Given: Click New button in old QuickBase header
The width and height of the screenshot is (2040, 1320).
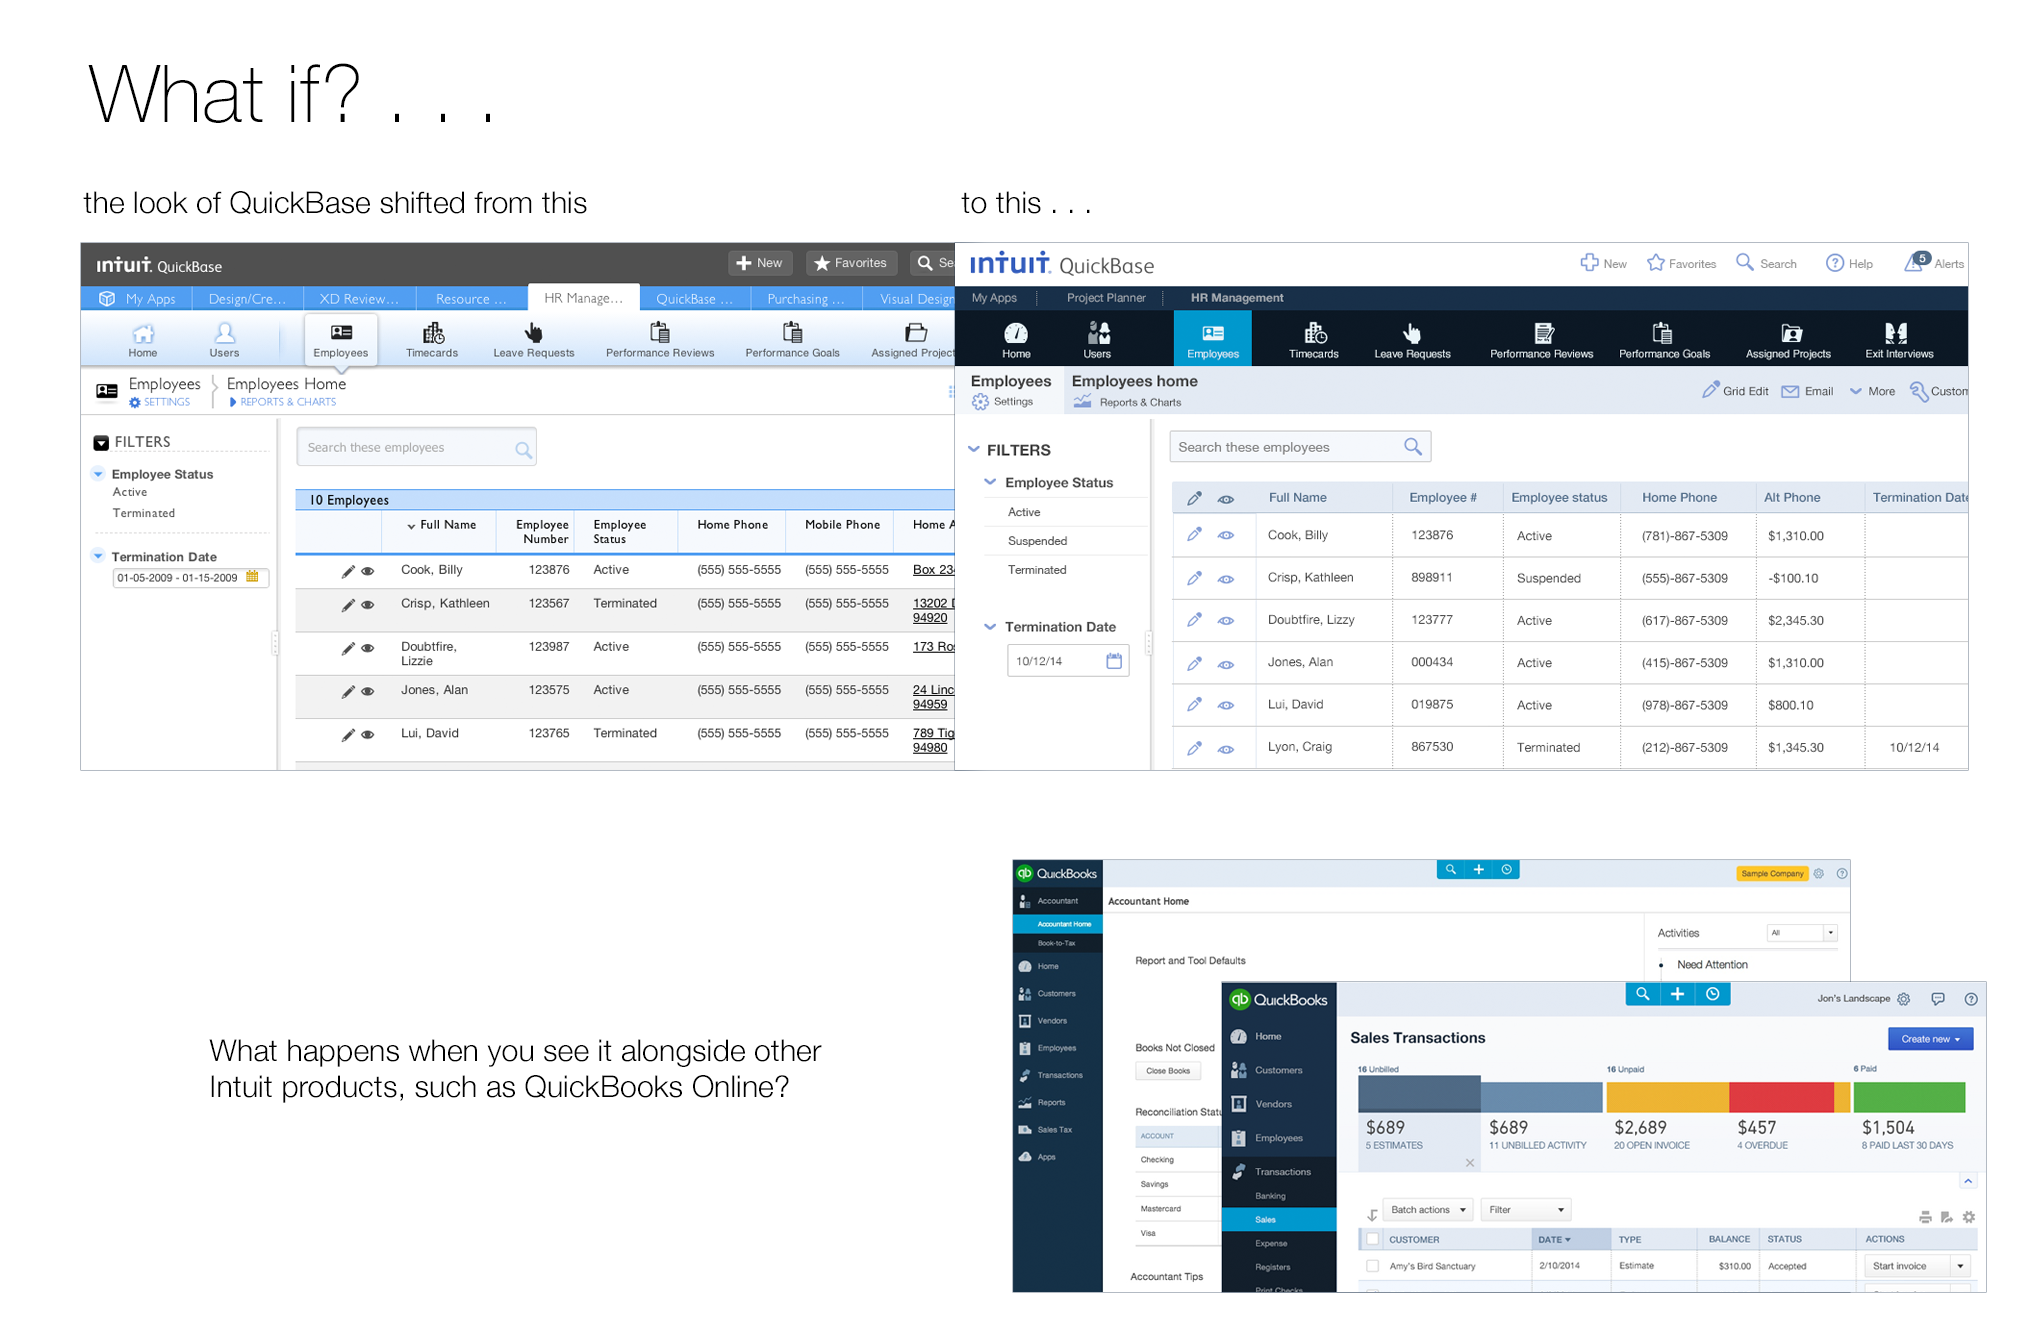Looking at the screenshot, I should (760, 263).
